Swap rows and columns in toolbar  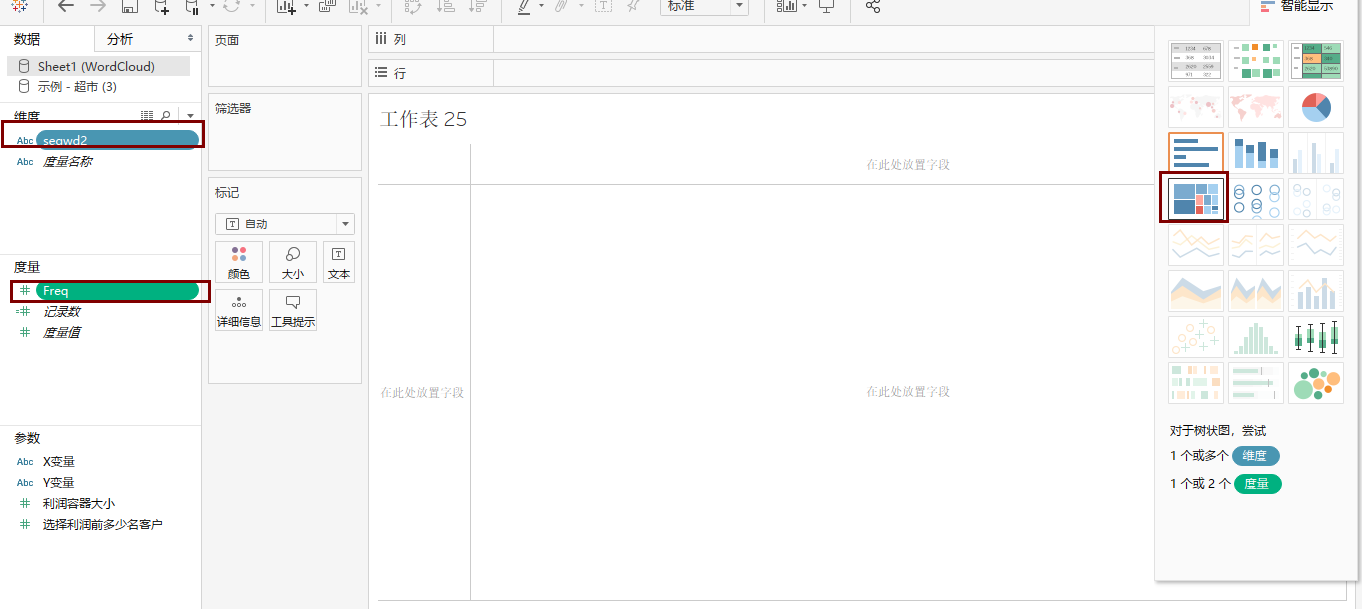click(x=412, y=6)
